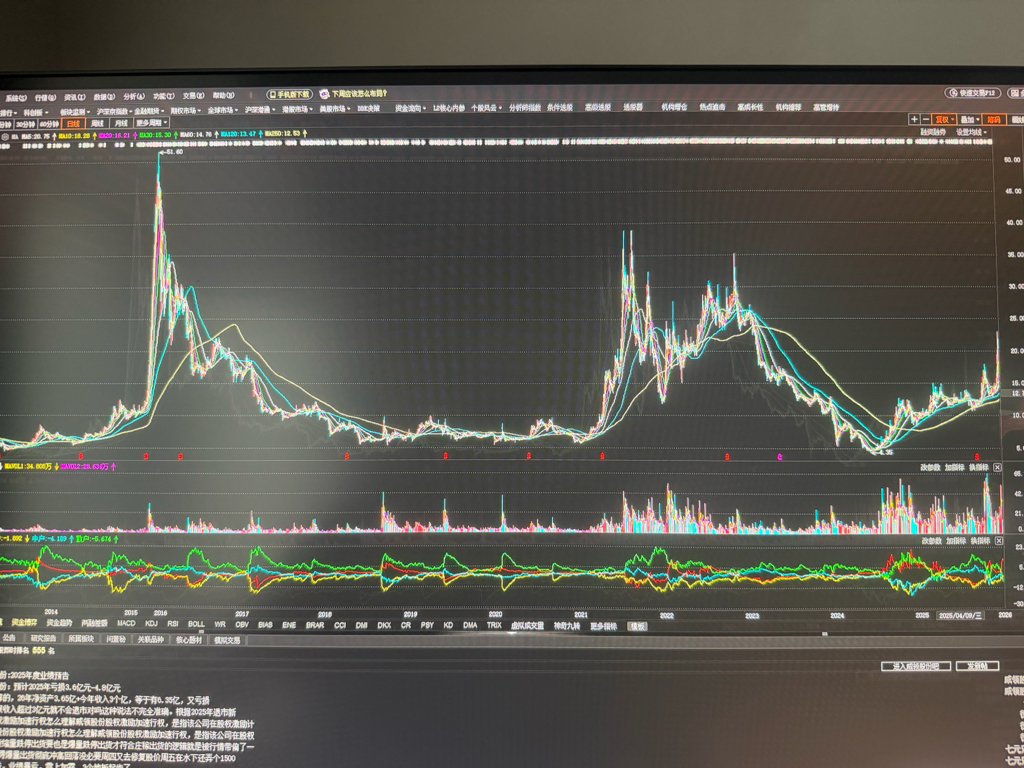1024x768 pixels.
Task: Open the 分析 menu
Action: point(134,96)
